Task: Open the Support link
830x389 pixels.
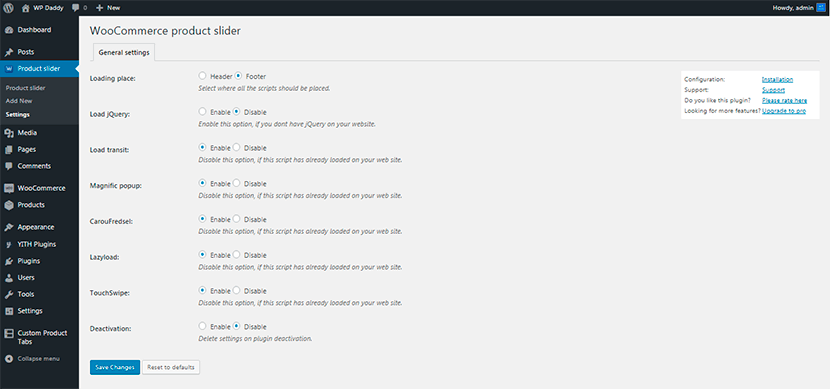Action: click(x=773, y=90)
